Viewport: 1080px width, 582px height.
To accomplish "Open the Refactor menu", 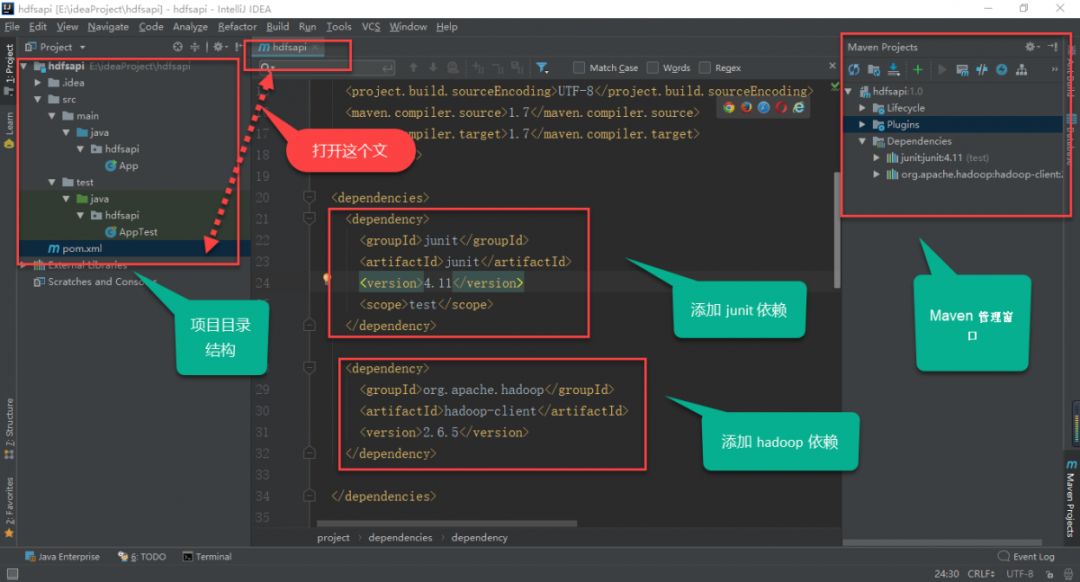I will 237,27.
